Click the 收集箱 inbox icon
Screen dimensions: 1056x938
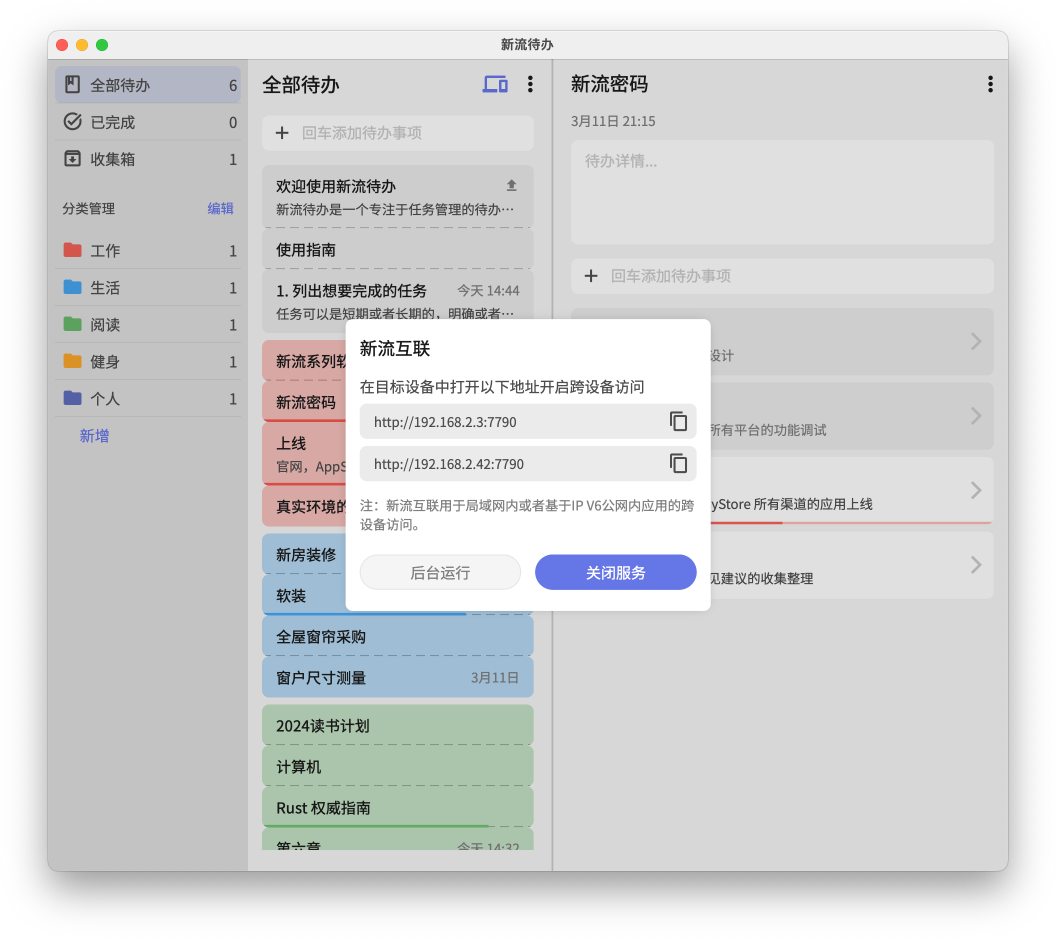(72, 158)
